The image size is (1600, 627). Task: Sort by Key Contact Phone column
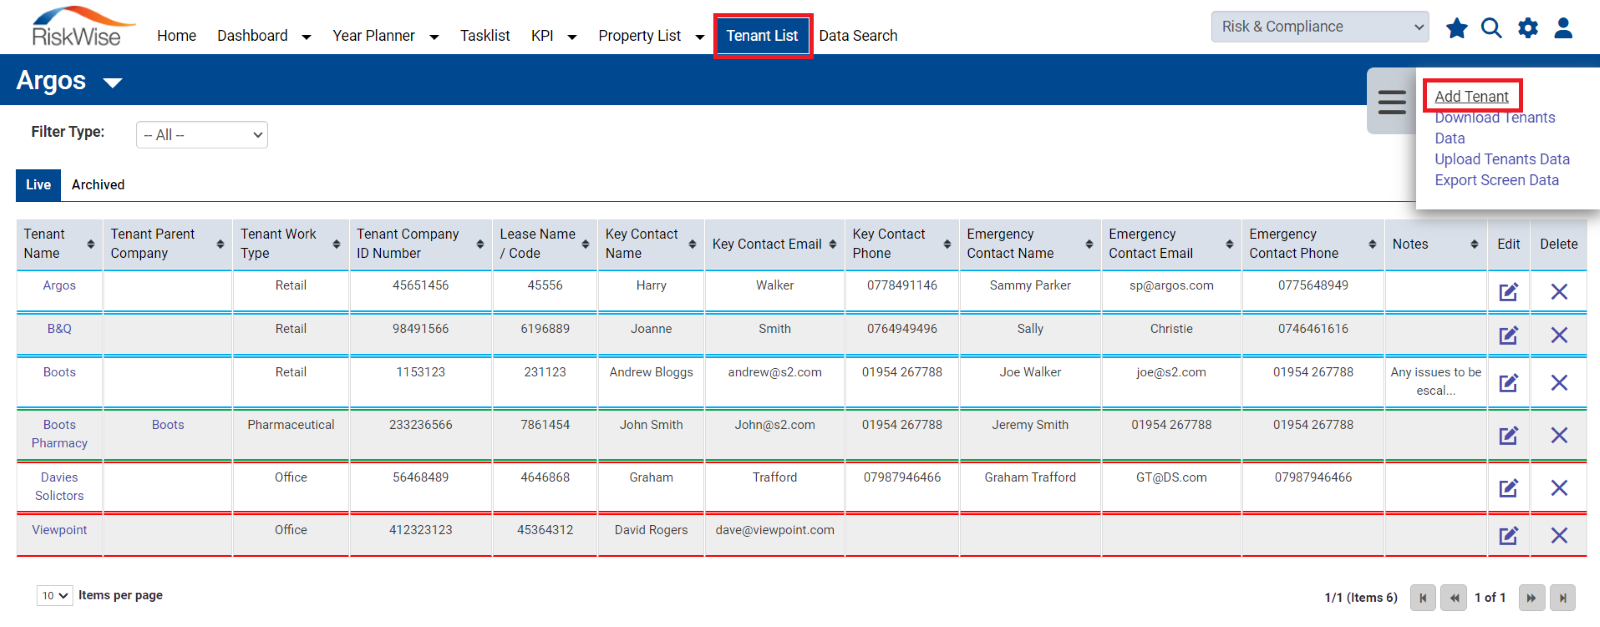click(x=947, y=244)
